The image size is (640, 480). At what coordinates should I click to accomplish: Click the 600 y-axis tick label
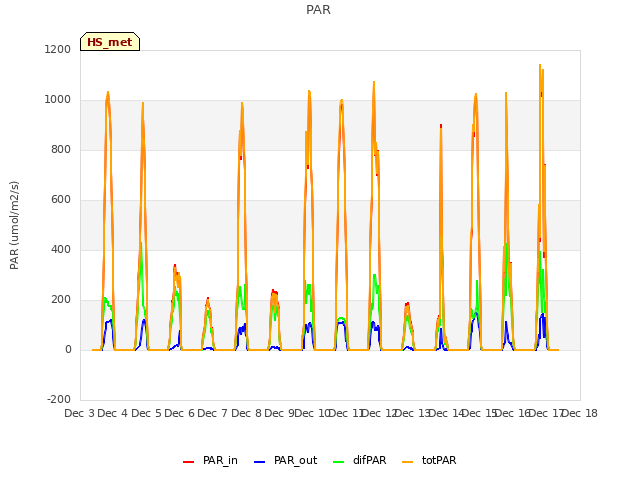point(61,200)
